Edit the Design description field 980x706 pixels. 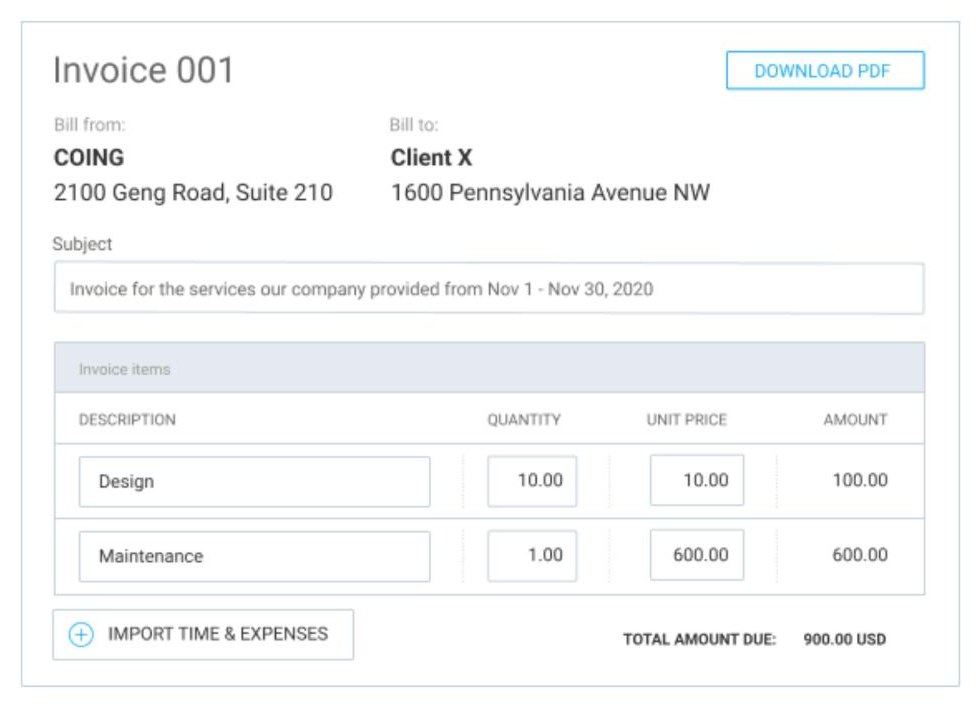[x=254, y=482]
